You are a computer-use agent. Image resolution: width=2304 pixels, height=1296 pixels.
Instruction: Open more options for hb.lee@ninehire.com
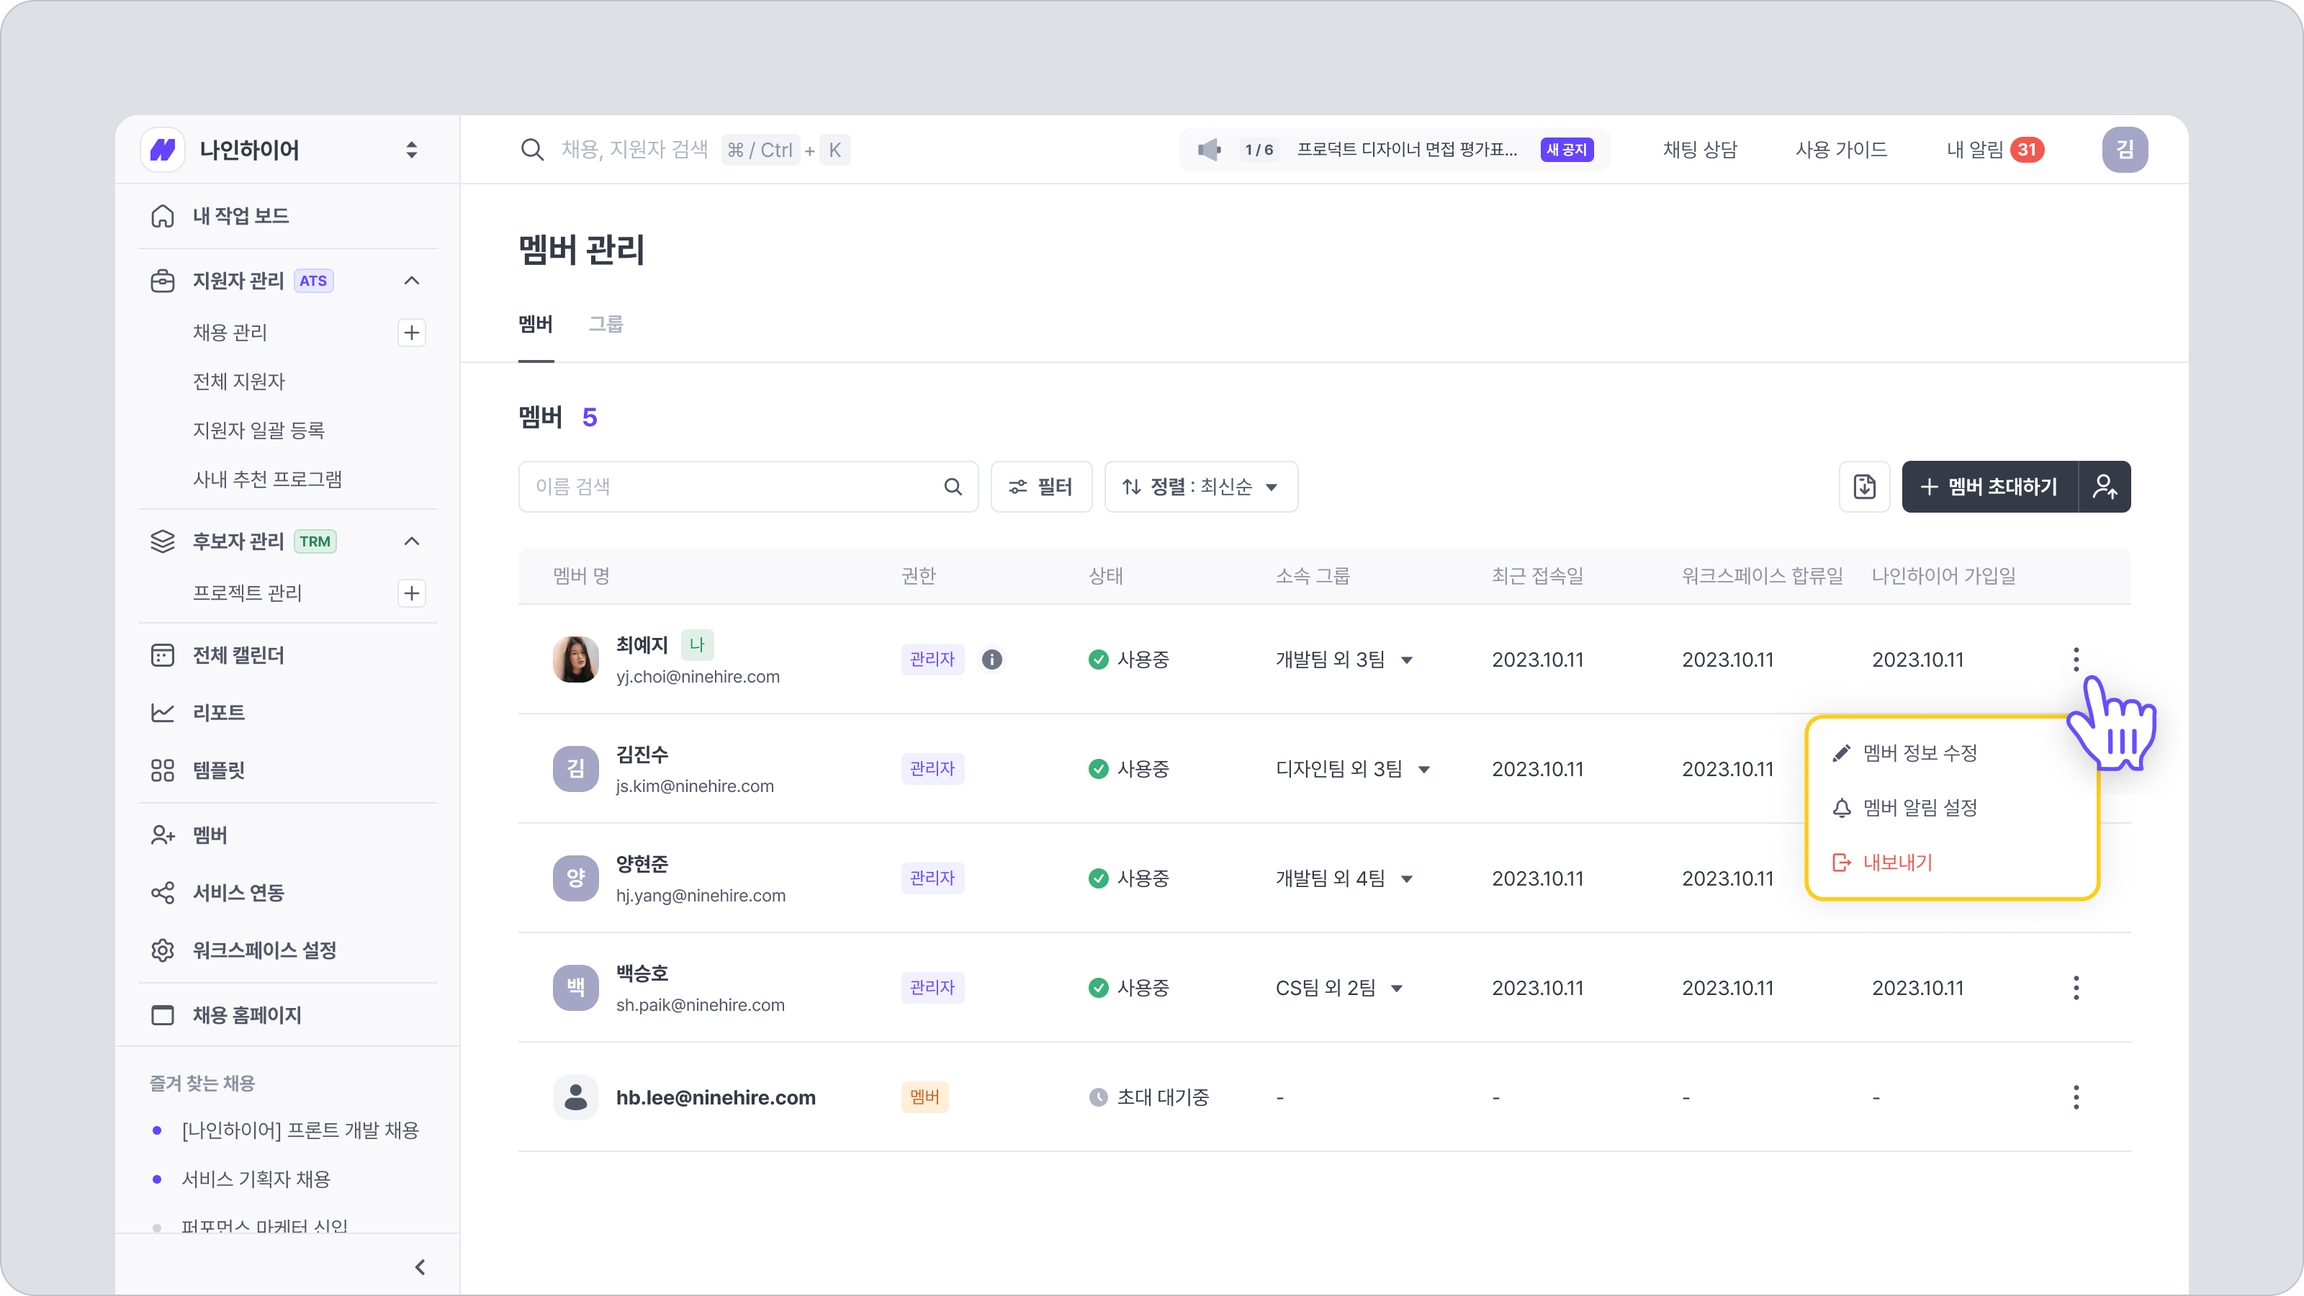(2076, 1097)
